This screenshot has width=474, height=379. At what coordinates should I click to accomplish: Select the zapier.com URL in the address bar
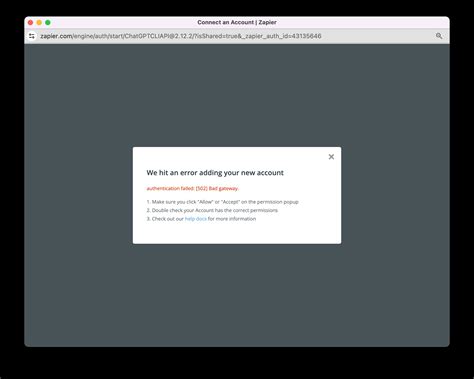pyautogui.click(x=181, y=36)
